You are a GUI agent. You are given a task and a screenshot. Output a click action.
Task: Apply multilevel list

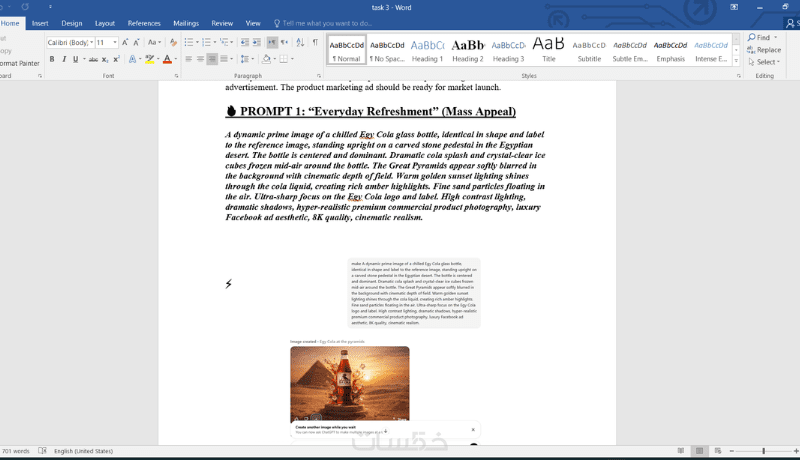coord(224,42)
